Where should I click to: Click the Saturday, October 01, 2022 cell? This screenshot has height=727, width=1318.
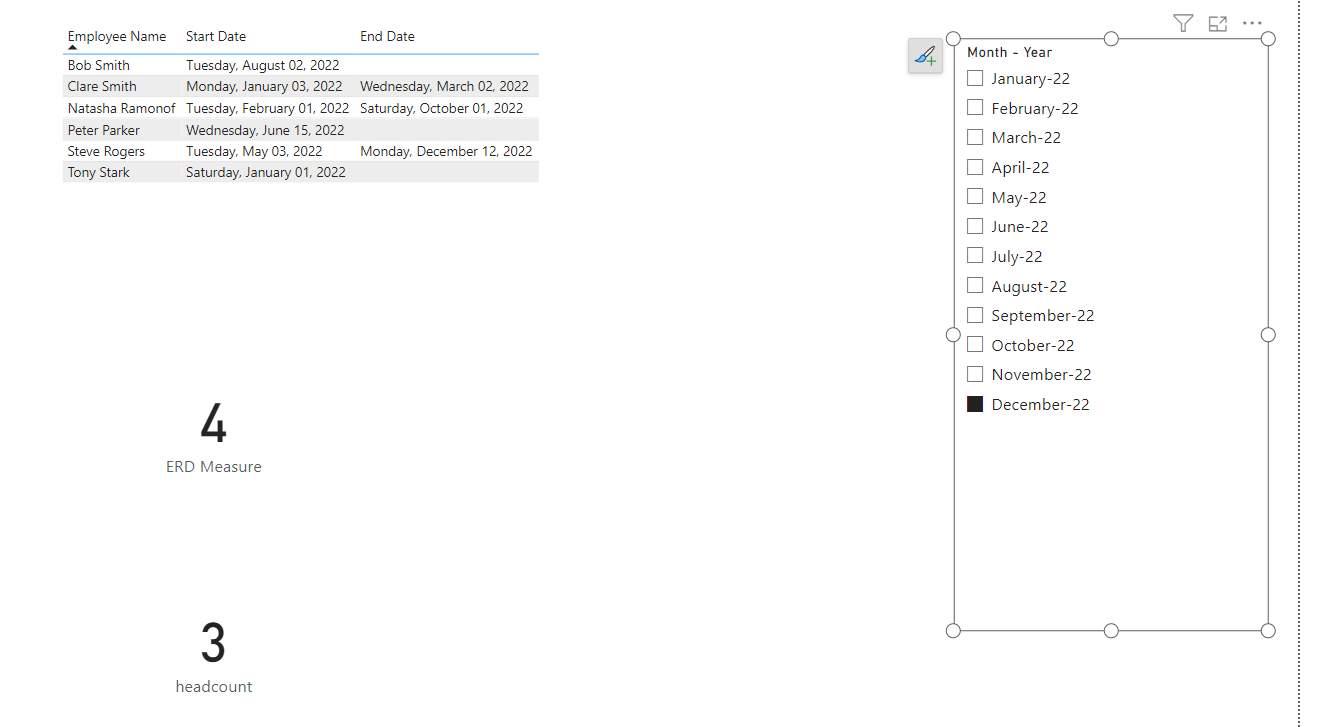441,108
